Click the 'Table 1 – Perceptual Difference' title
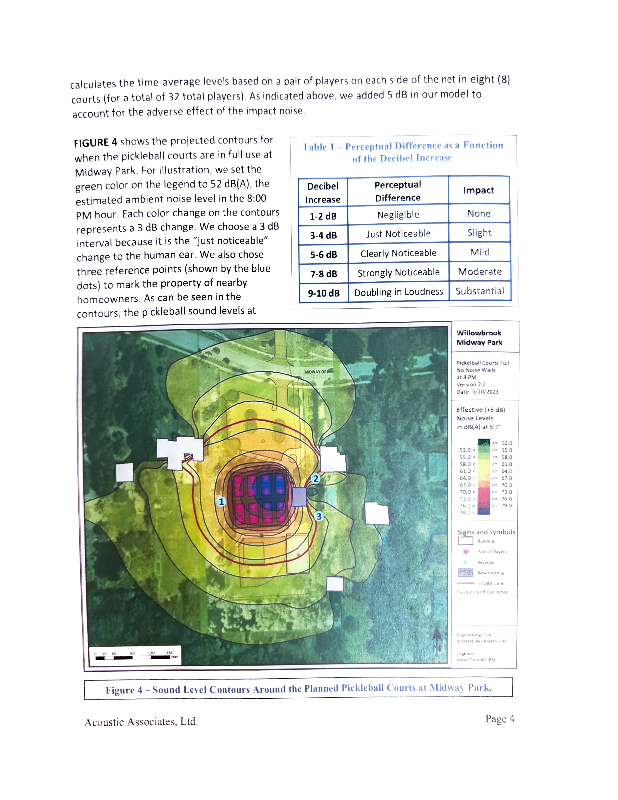 tap(403, 152)
